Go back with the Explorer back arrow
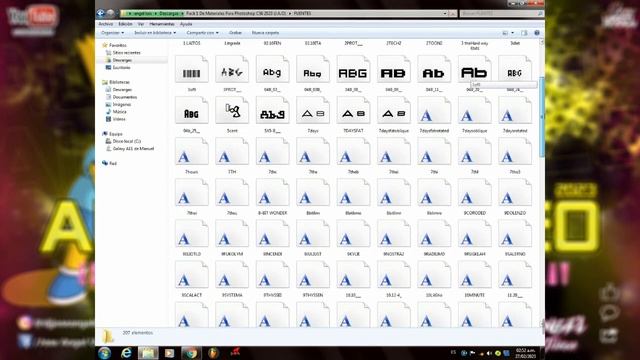This screenshot has height=360, width=640. tap(100, 13)
